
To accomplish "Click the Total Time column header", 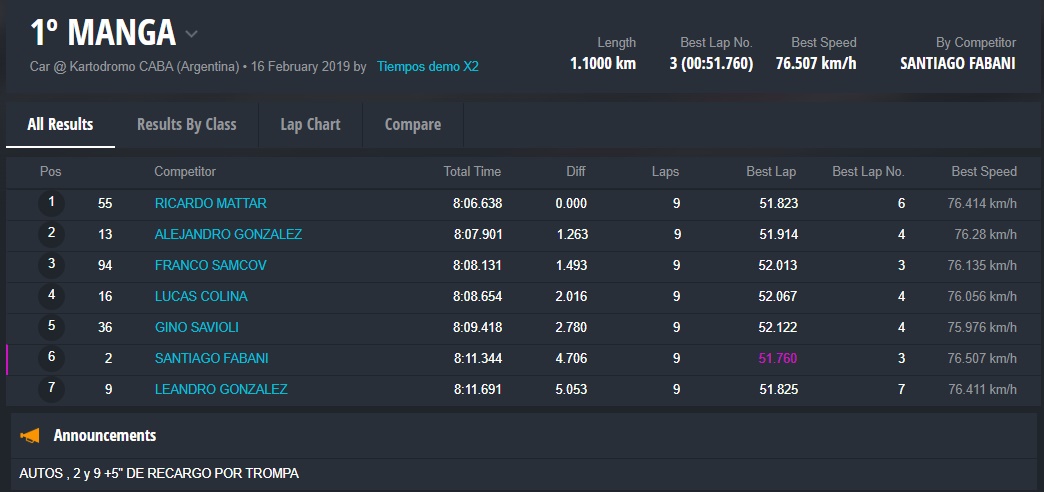I will [x=472, y=172].
